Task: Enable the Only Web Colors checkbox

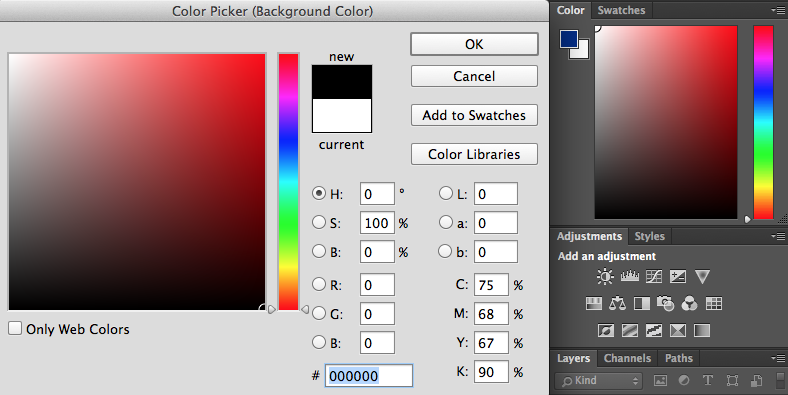Action: click(x=15, y=329)
